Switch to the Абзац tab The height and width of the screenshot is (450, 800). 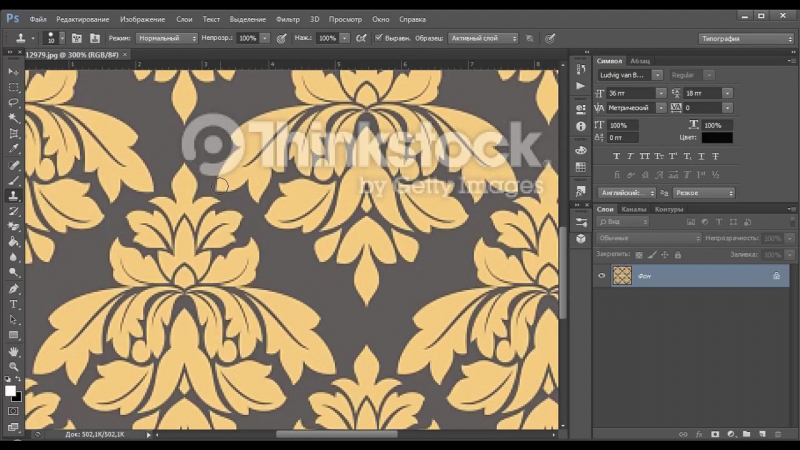640,60
